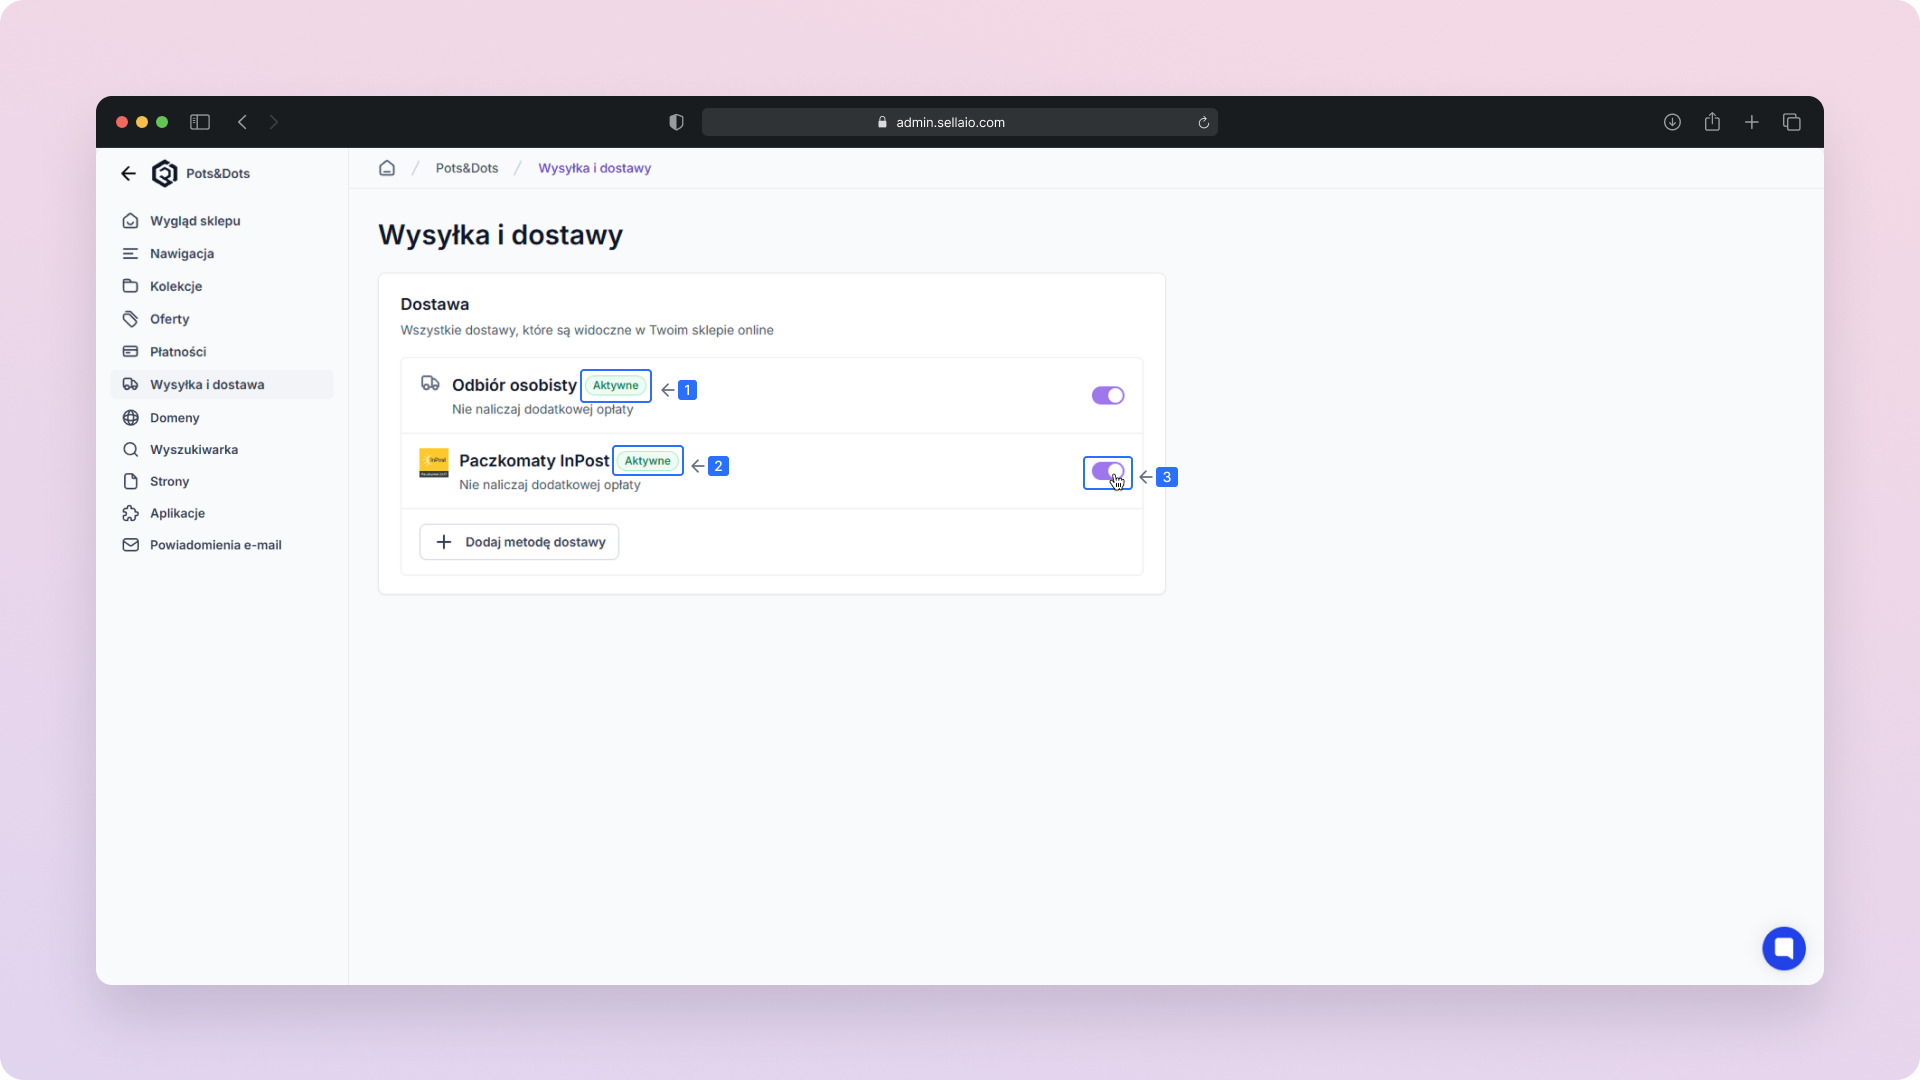
Task: Click the back arrow beside Pots&Dots logo
Action: (x=128, y=174)
